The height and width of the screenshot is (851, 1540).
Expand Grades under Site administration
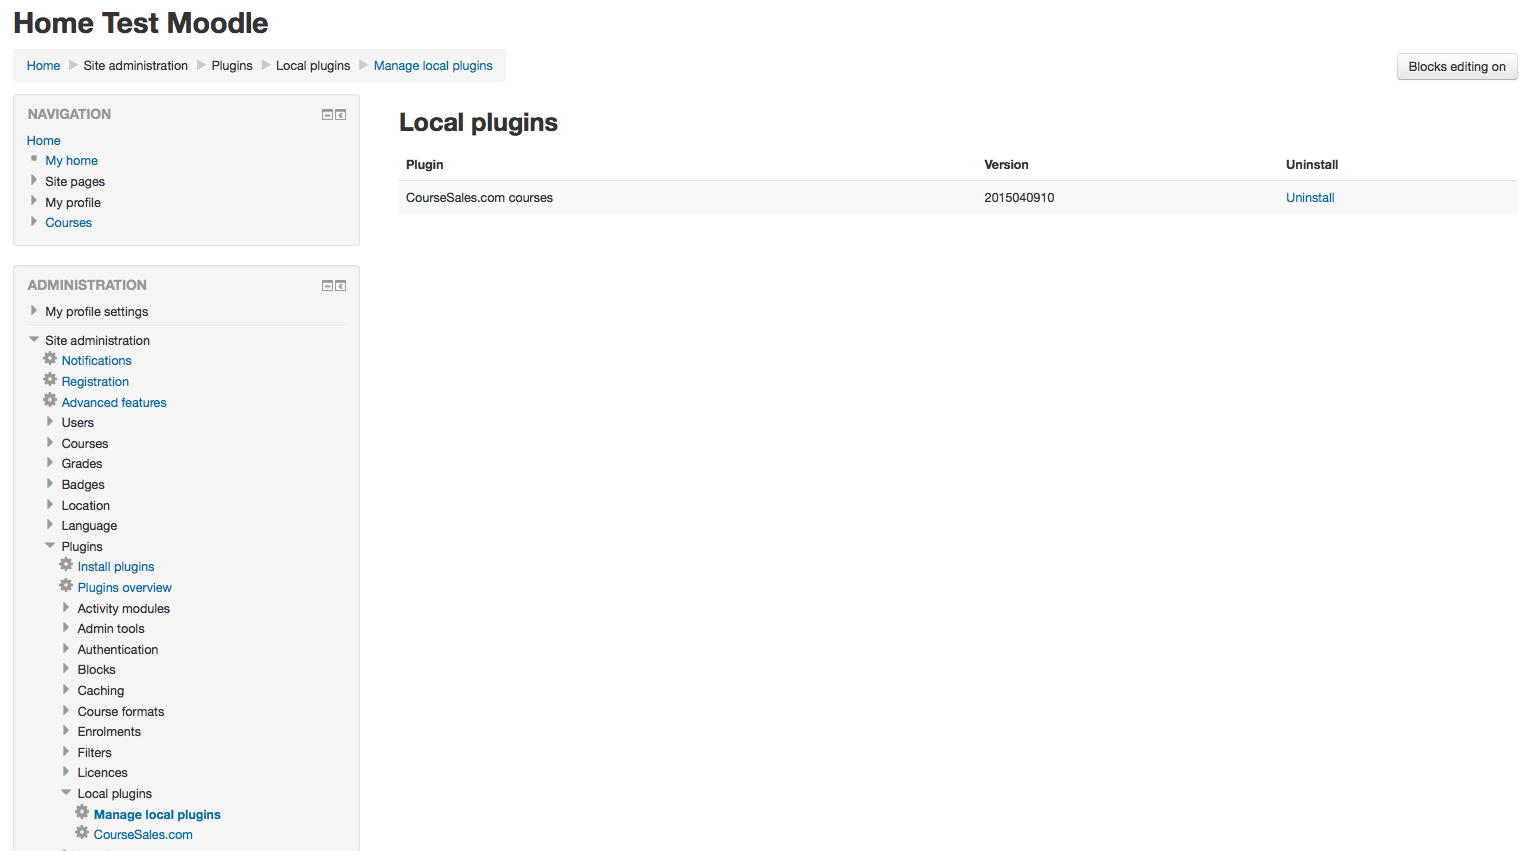pyautogui.click(x=50, y=463)
